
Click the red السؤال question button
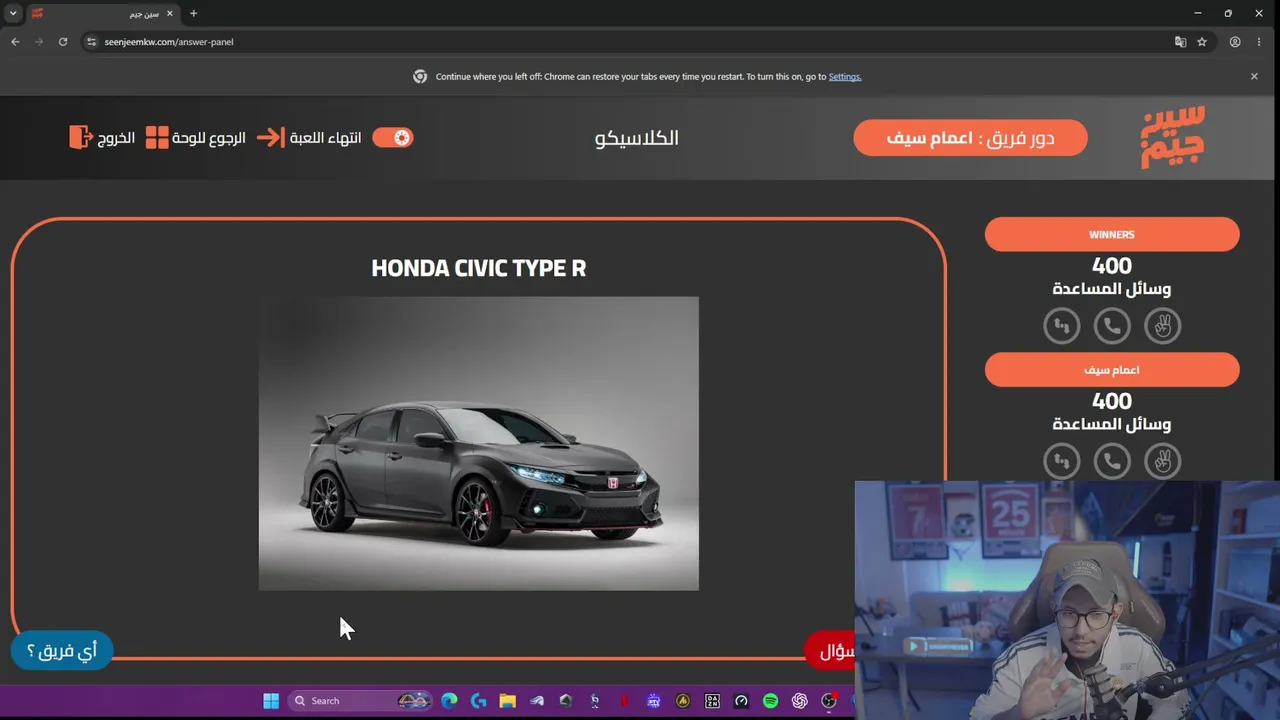[x=831, y=651]
